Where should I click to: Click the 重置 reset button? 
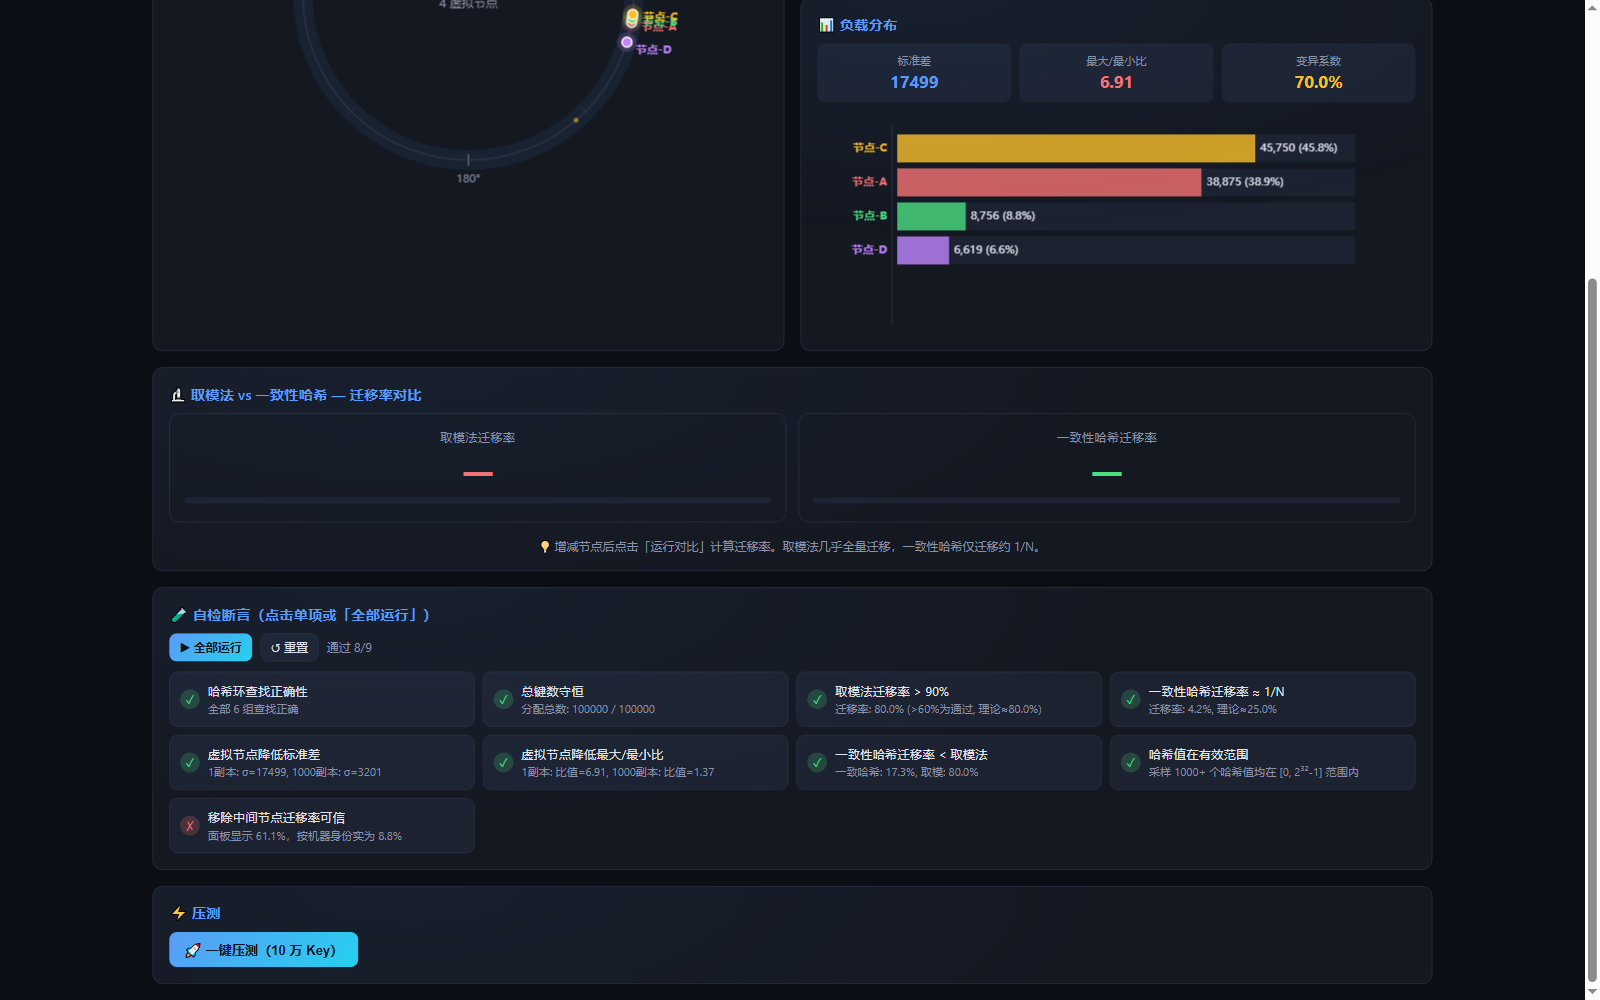point(289,648)
